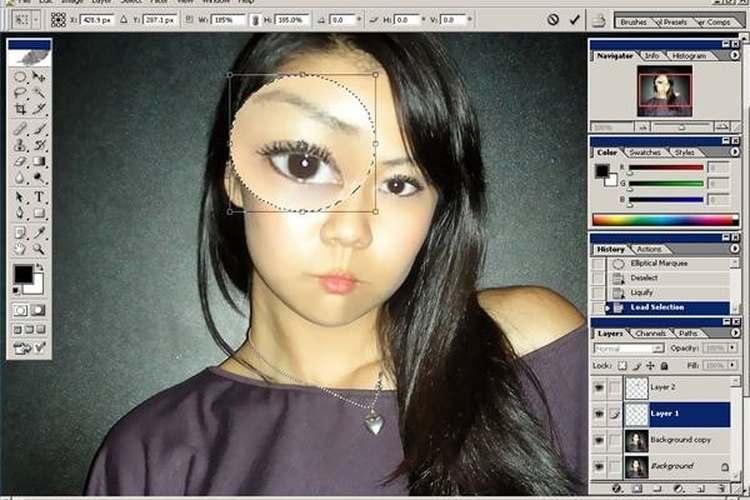
Task: Click the Add layer style icon
Action: [x=617, y=489]
